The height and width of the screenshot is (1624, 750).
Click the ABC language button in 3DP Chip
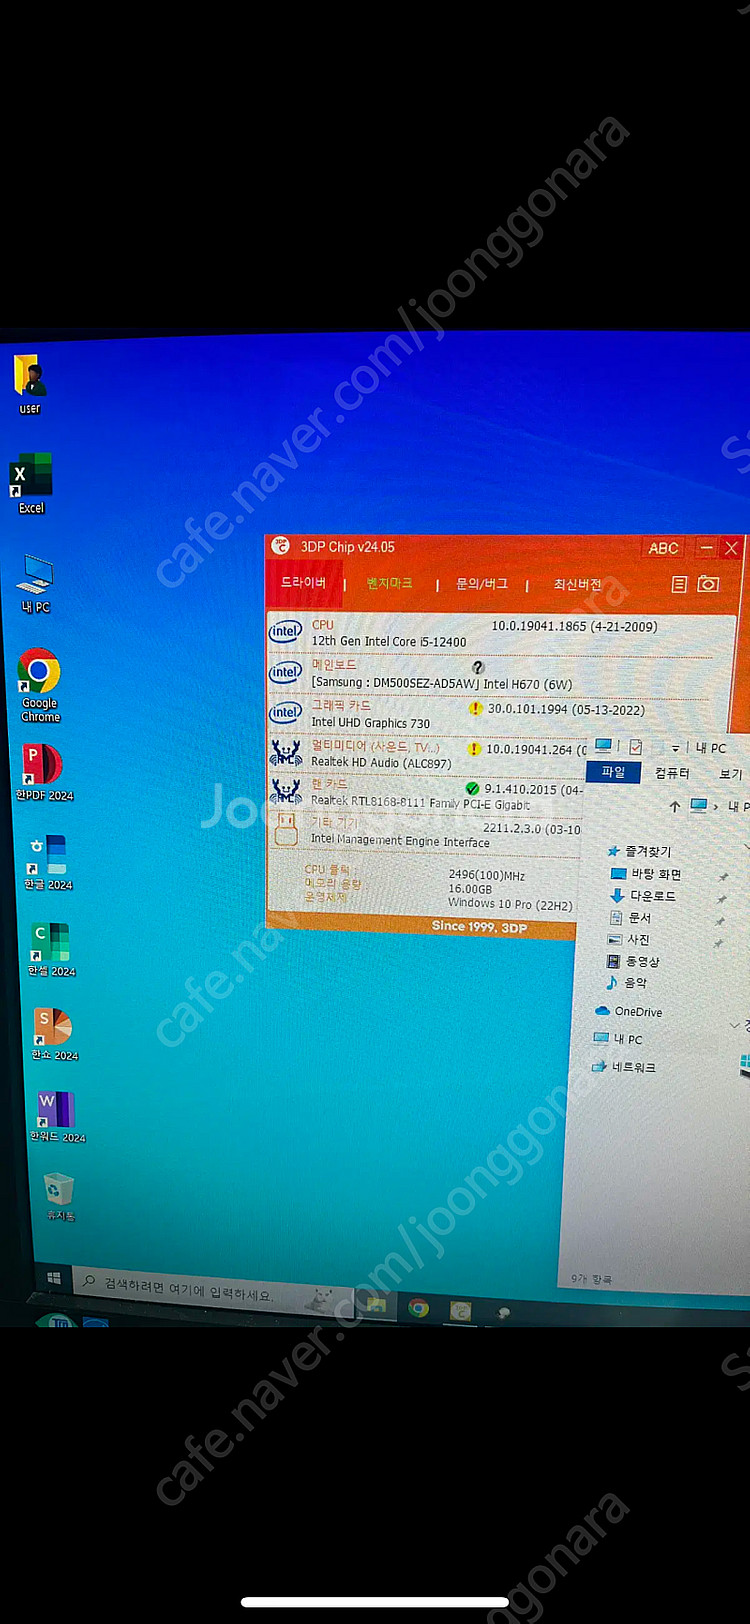coord(663,548)
